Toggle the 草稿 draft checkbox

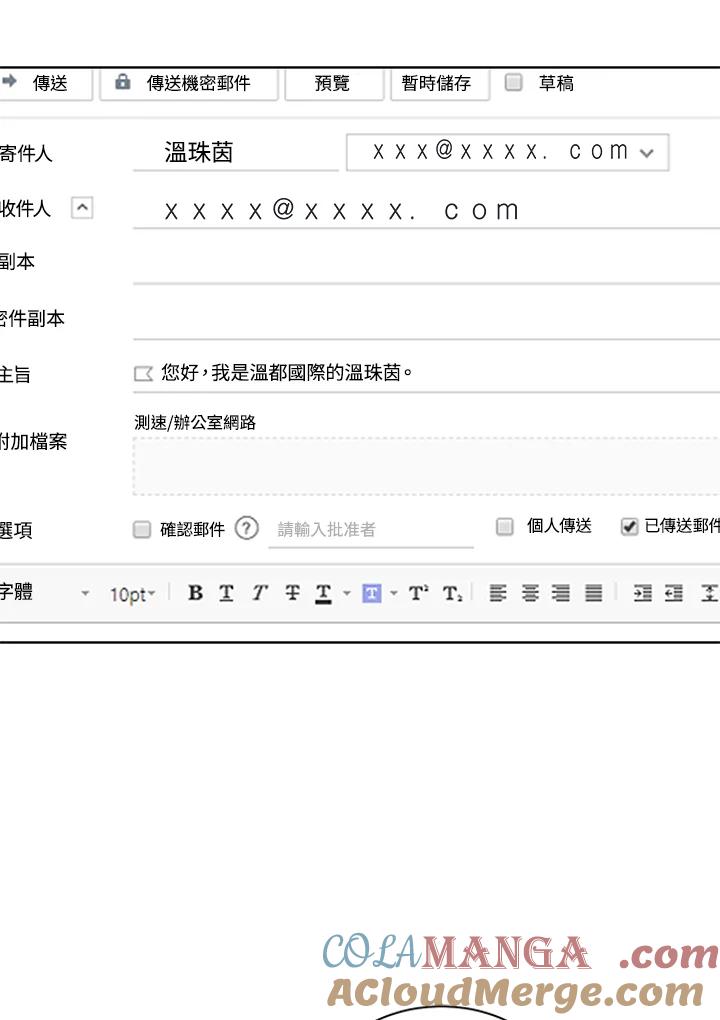(x=513, y=83)
